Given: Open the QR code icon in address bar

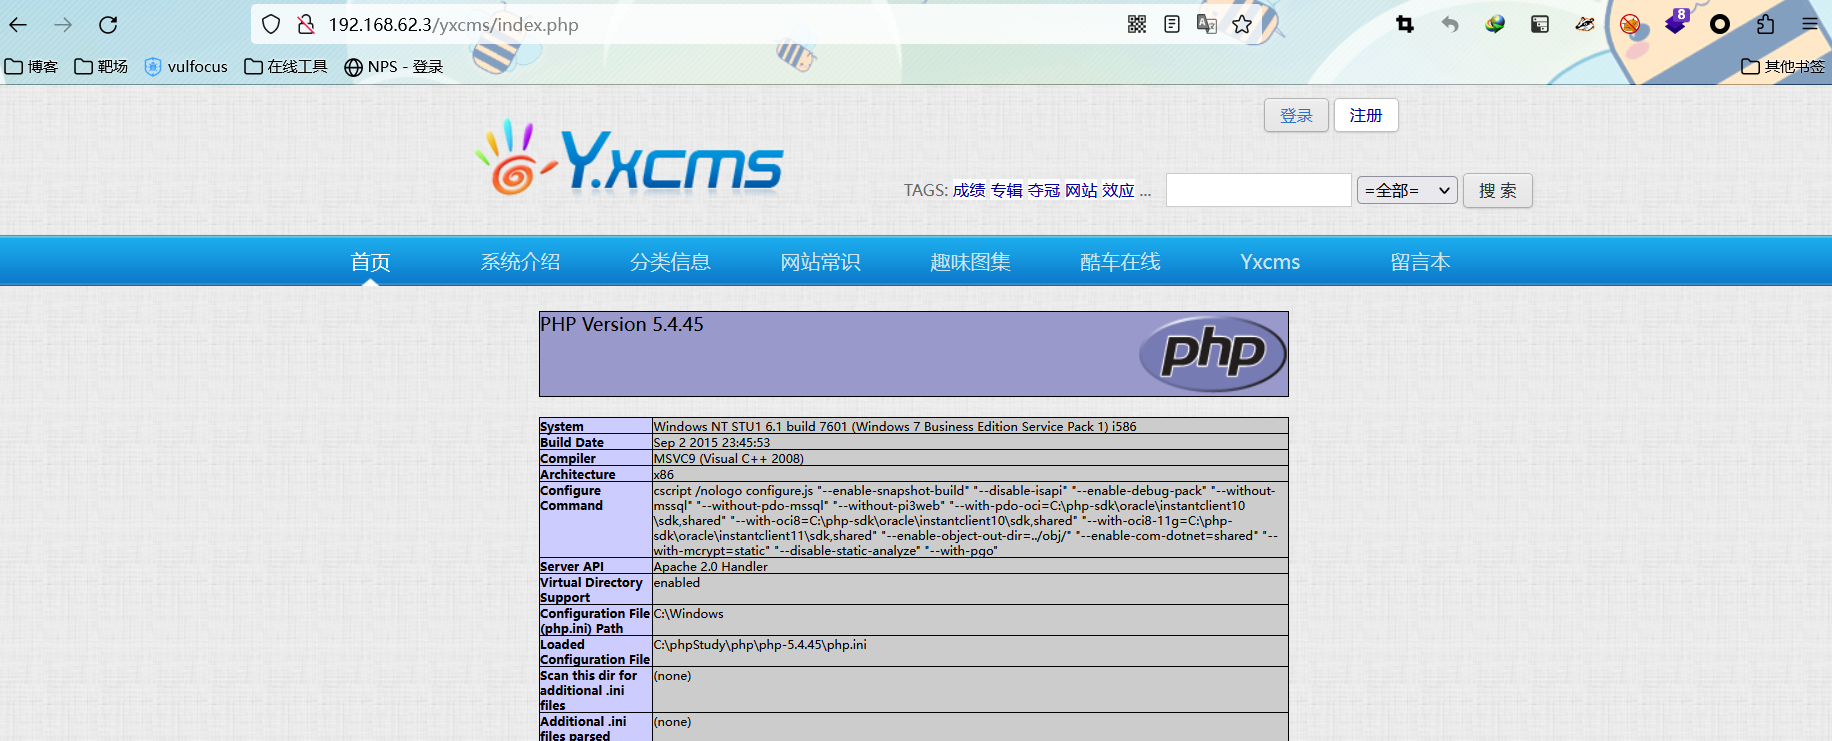Looking at the screenshot, I should click(1137, 25).
